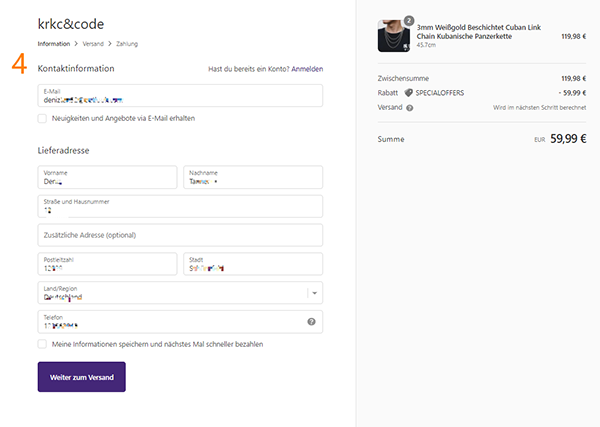Click the chevron after Information breadcrumb
The width and height of the screenshot is (600, 427).
76,44
